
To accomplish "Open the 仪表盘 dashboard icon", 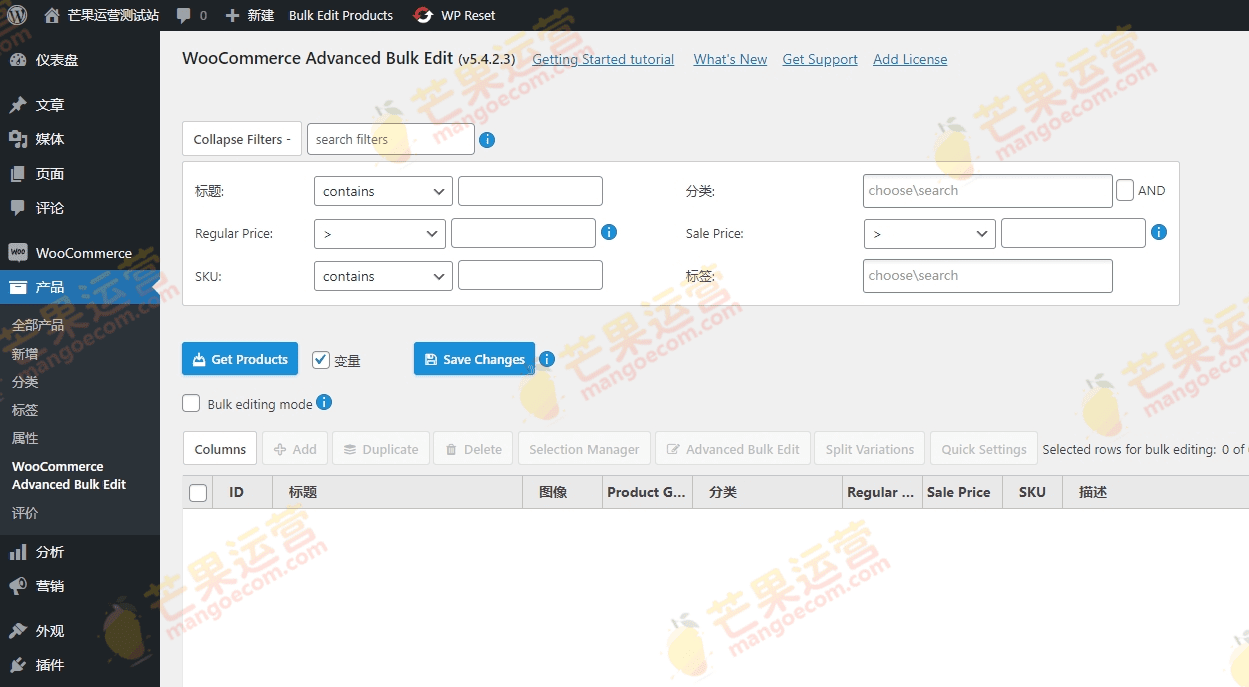I will (x=18, y=60).
